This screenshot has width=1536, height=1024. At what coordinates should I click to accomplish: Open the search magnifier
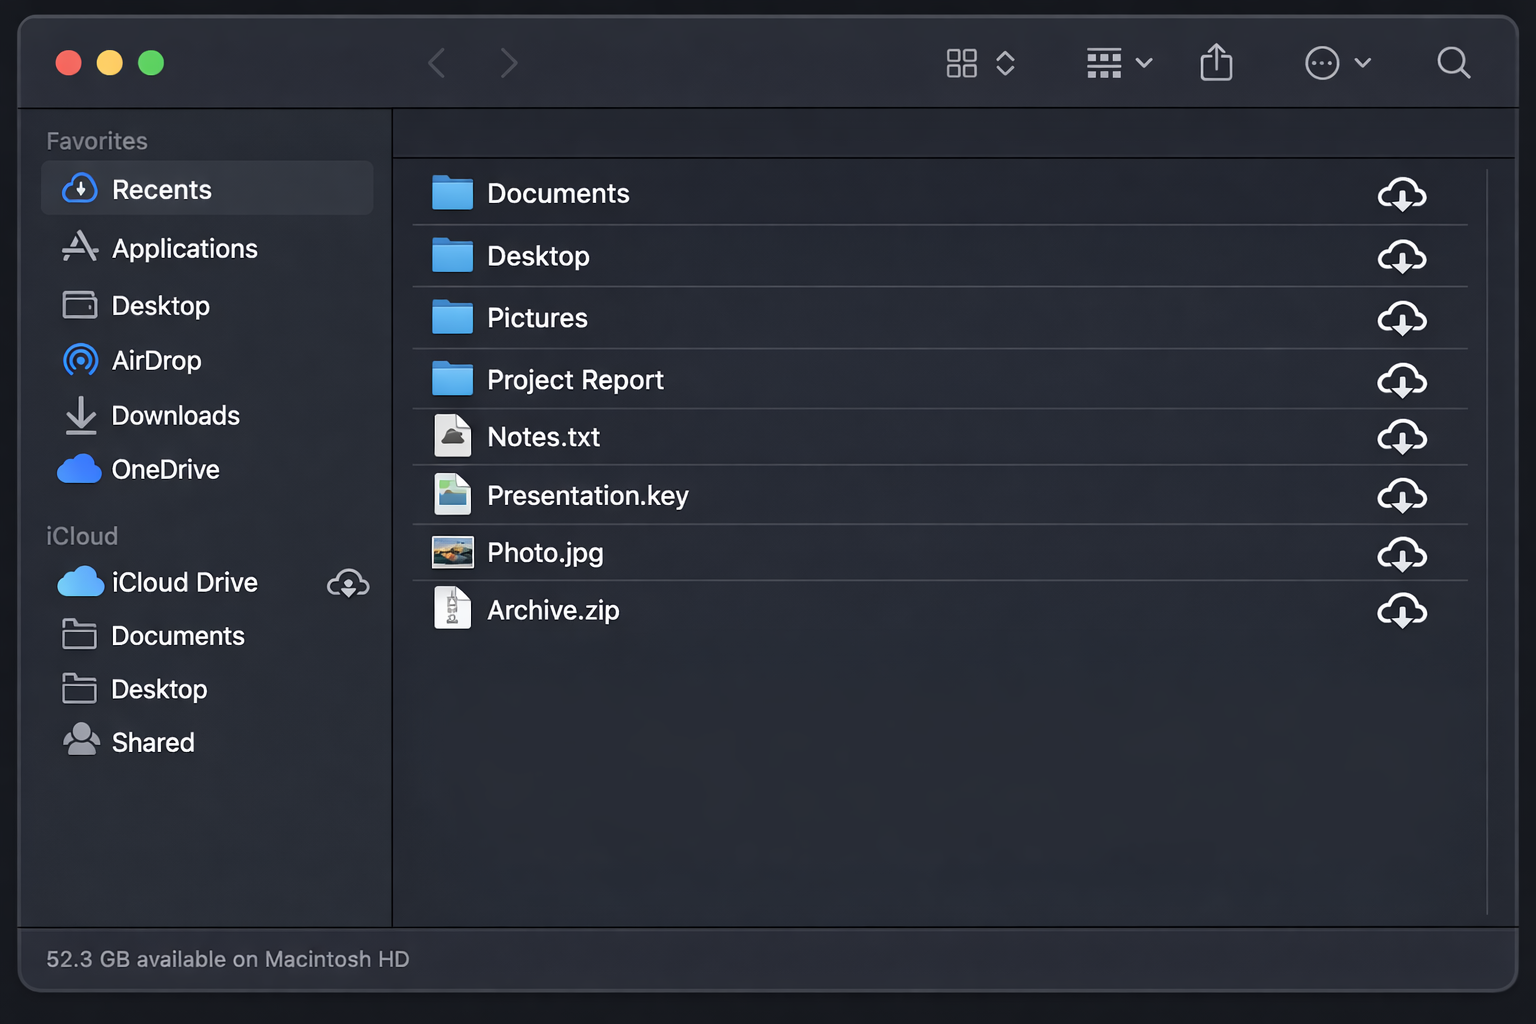click(1453, 63)
